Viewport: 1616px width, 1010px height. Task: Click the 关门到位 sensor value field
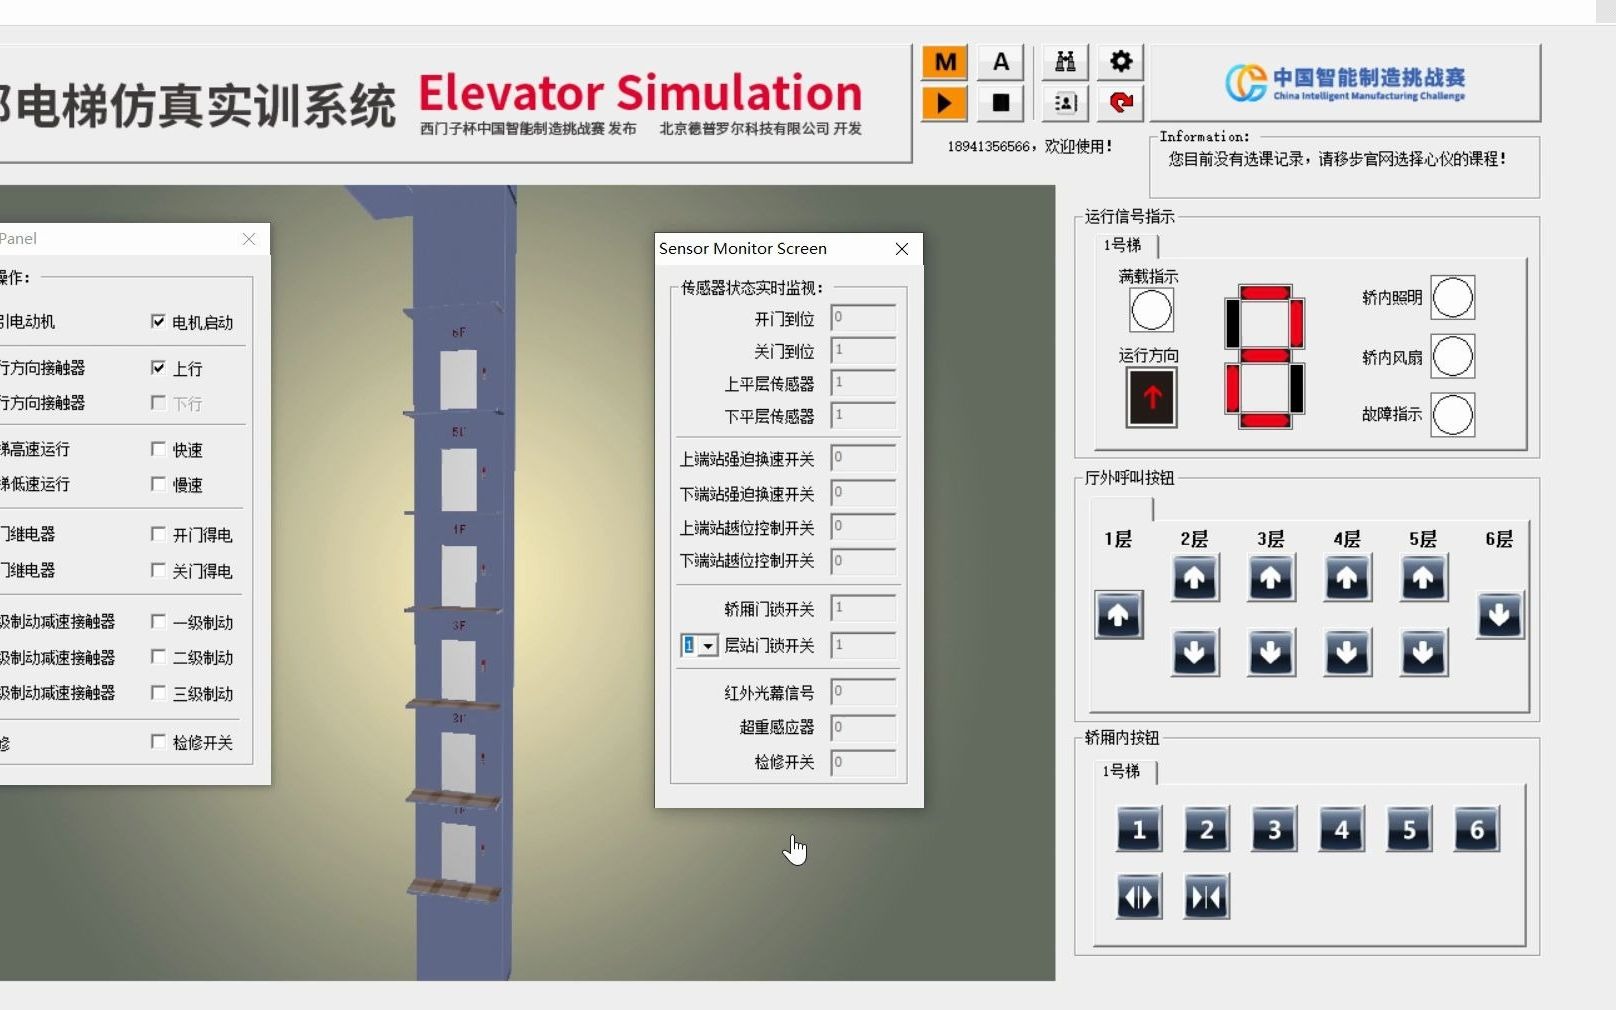click(863, 351)
